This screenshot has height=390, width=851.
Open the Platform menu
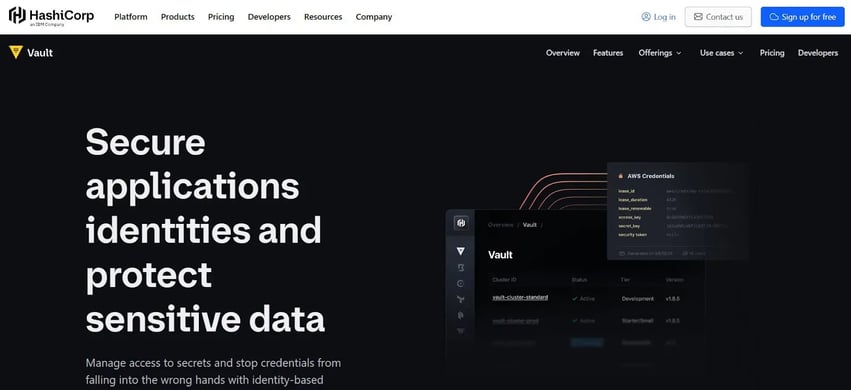[131, 17]
